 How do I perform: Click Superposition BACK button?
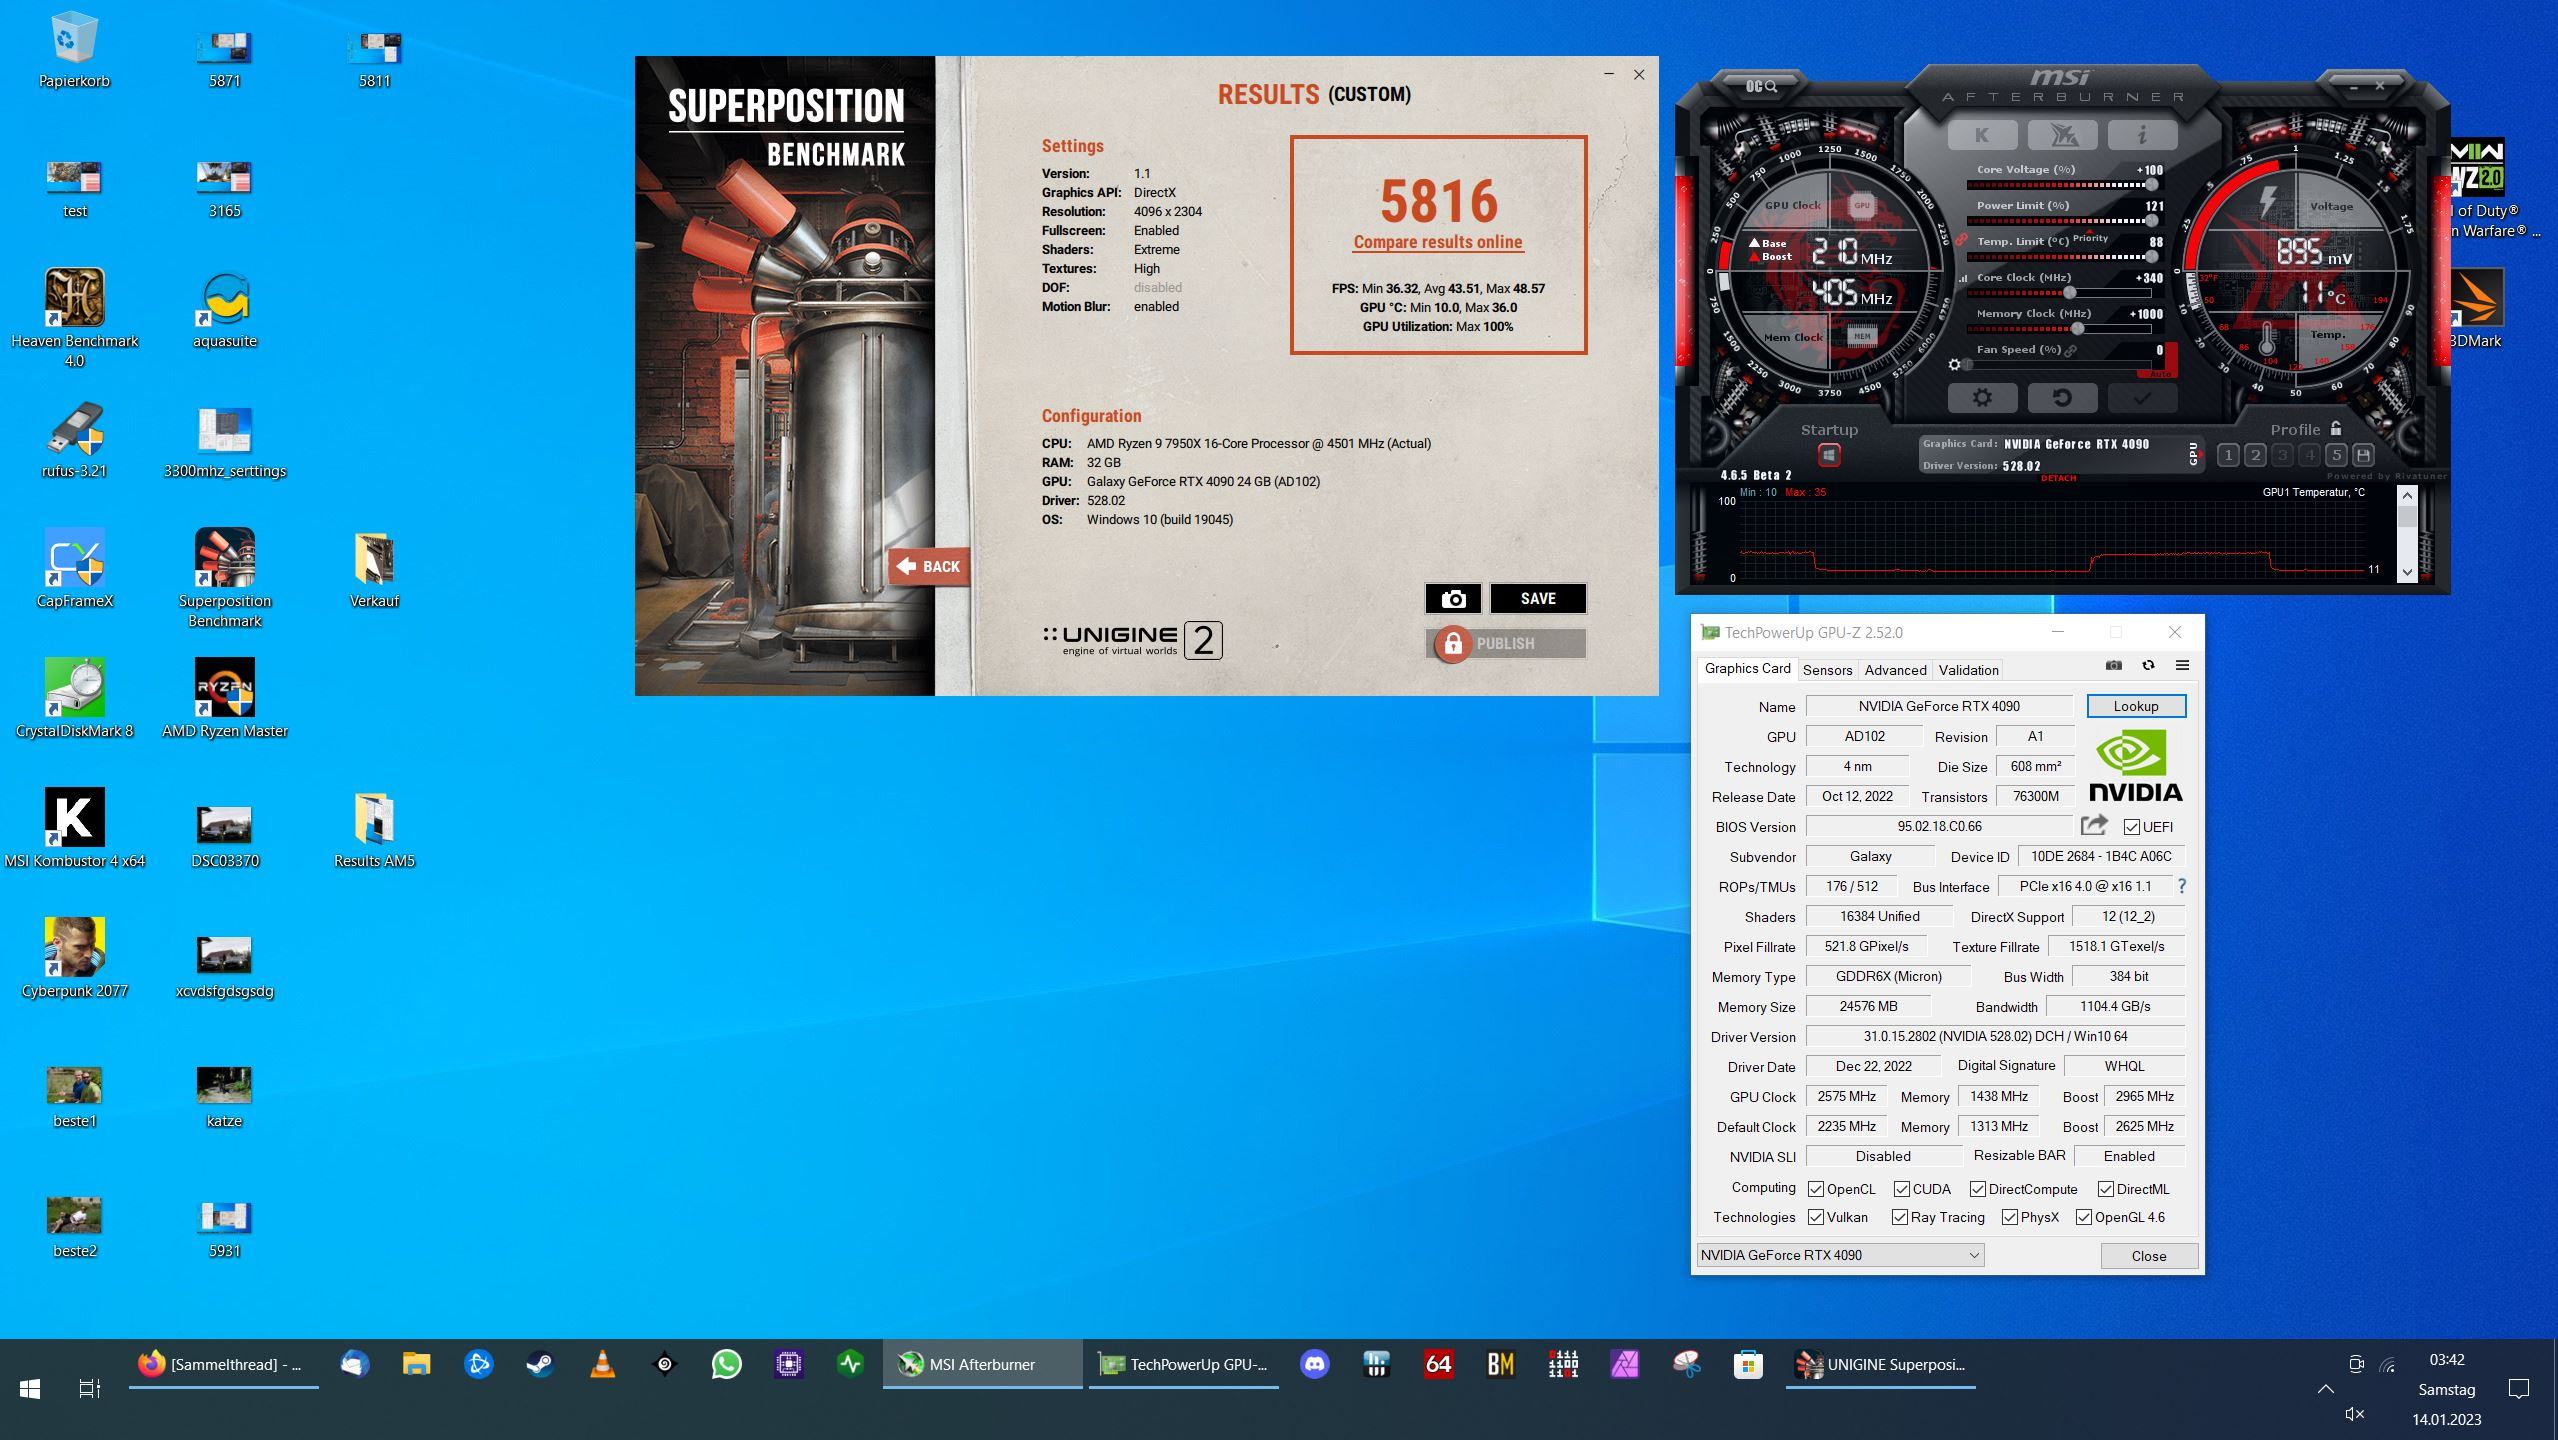click(928, 566)
